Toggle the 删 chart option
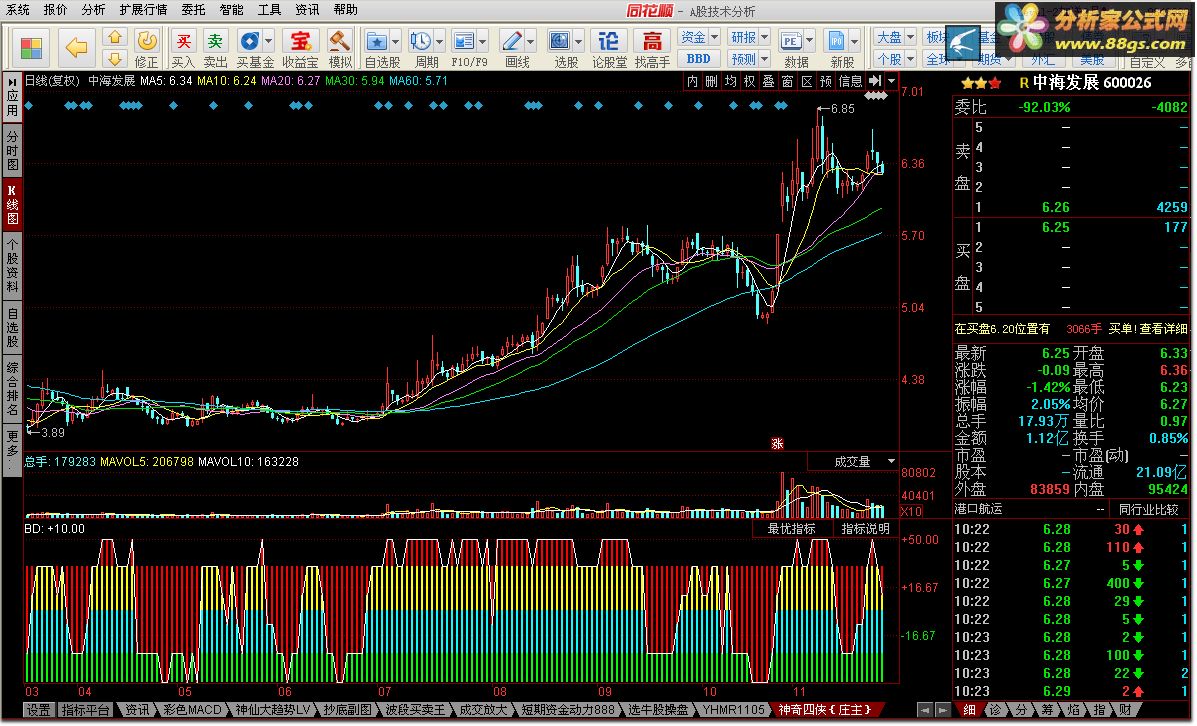This screenshot has width=1197, height=726. click(711, 81)
